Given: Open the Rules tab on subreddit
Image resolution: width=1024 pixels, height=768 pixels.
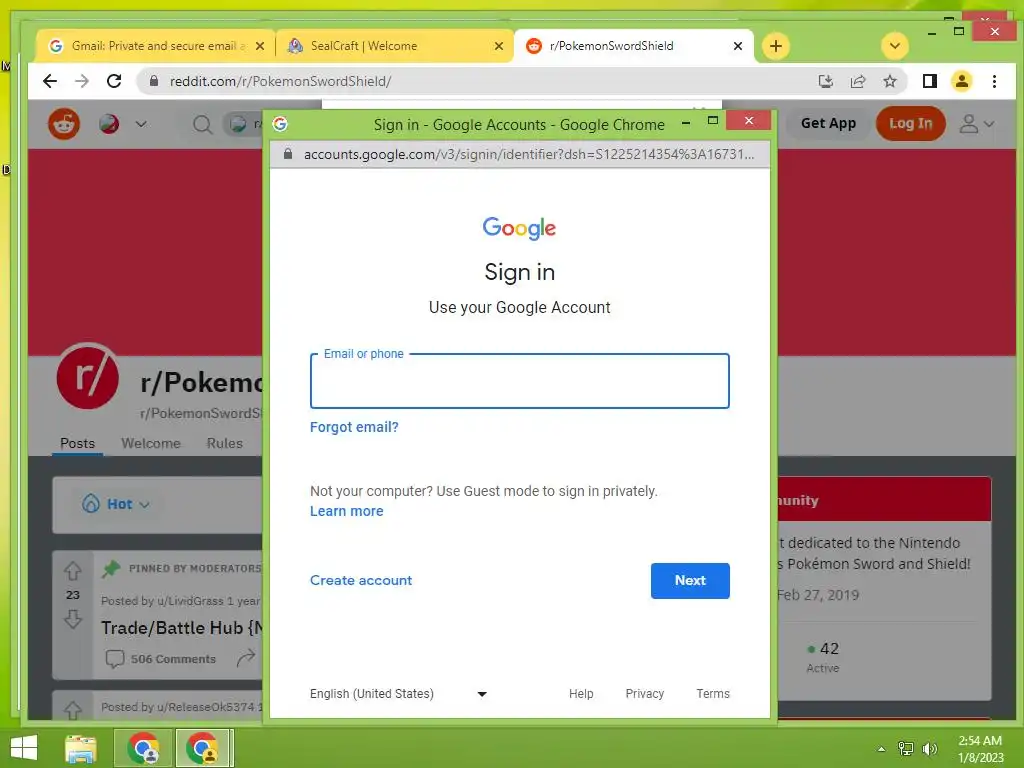Looking at the screenshot, I should pos(225,443).
